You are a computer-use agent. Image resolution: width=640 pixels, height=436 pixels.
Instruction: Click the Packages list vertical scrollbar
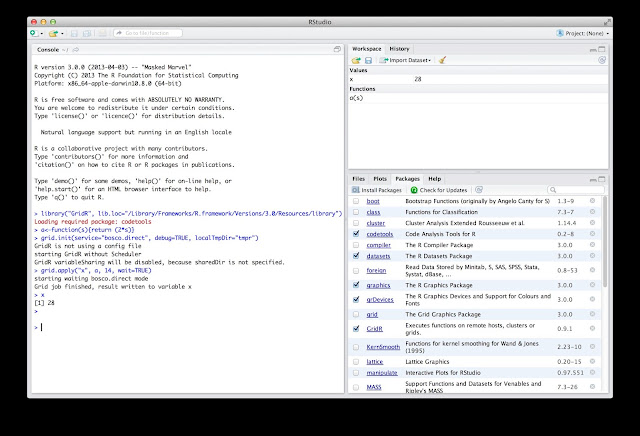point(605,241)
